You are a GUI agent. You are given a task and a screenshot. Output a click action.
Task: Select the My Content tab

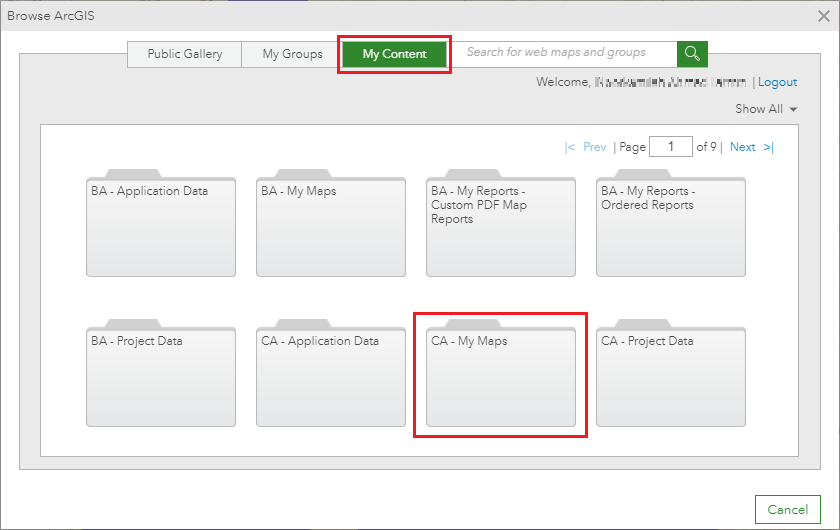coord(394,54)
